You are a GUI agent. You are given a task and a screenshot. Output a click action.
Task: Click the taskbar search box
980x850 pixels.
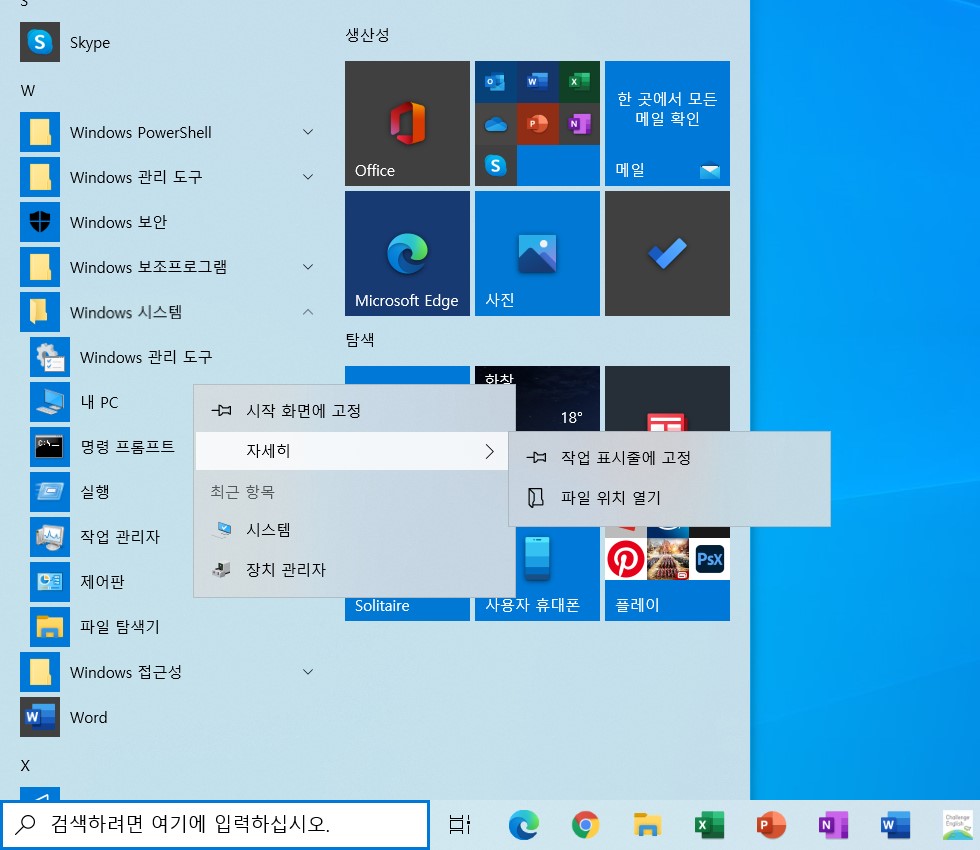tap(215, 824)
